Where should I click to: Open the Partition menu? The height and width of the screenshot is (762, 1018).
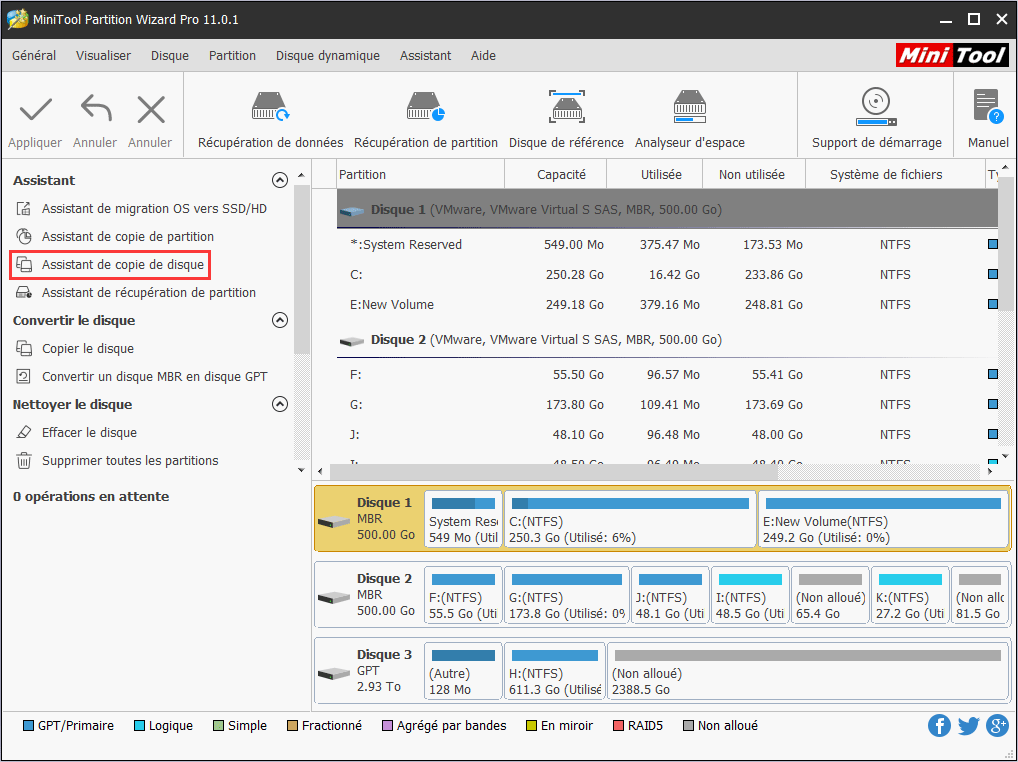tap(232, 56)
